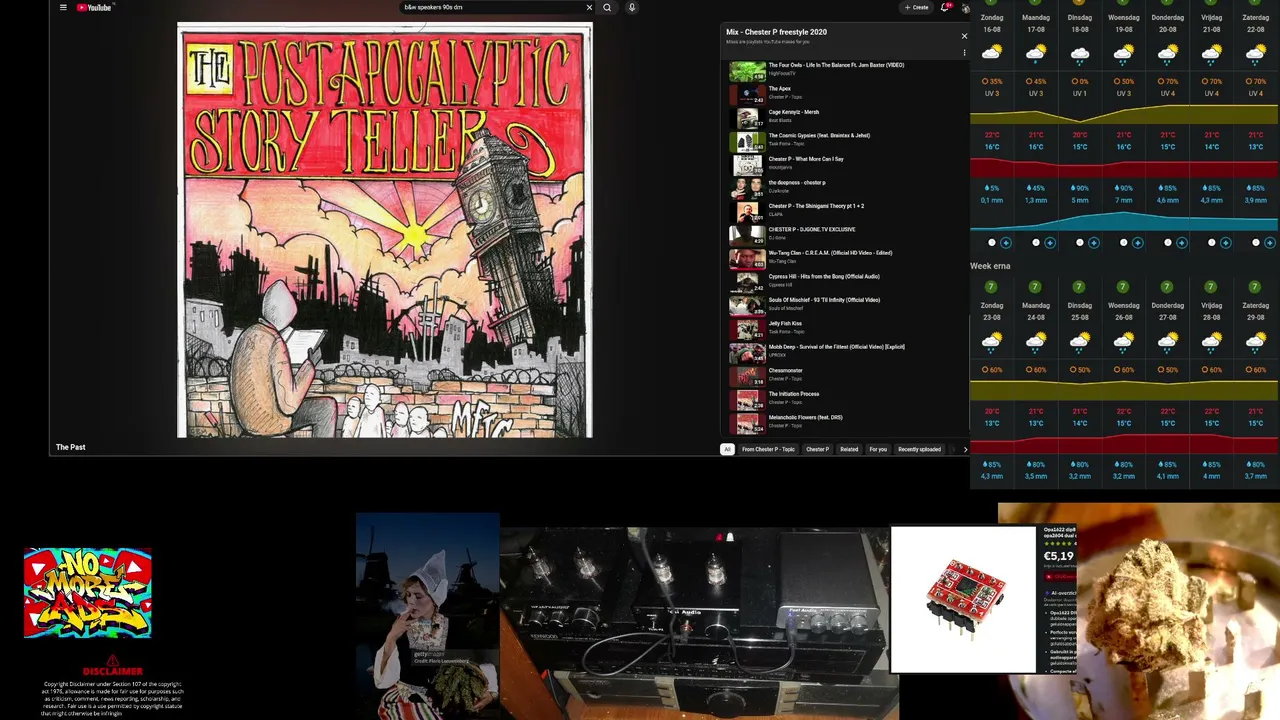Screen dimensions: 1280x720
Task: Expand Woensdag 19-08 weather details plus icon
Action: pyautogui.click(x=1138, y=243)
